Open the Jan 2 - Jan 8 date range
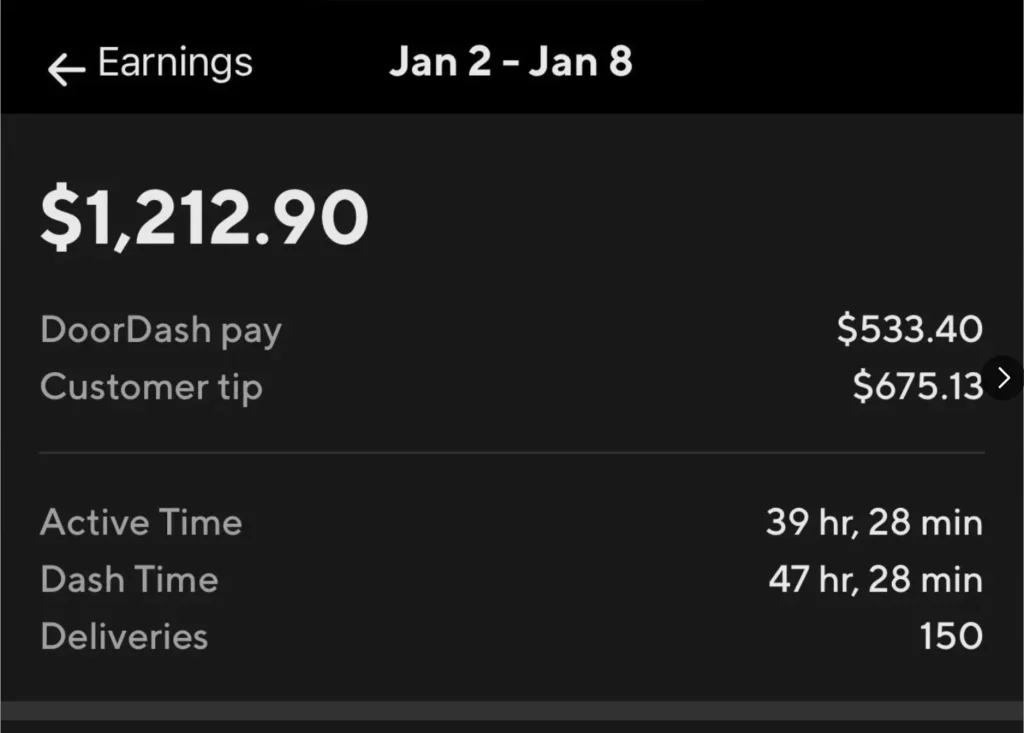This screenshot has width=1024, height=733. (511, 62)
